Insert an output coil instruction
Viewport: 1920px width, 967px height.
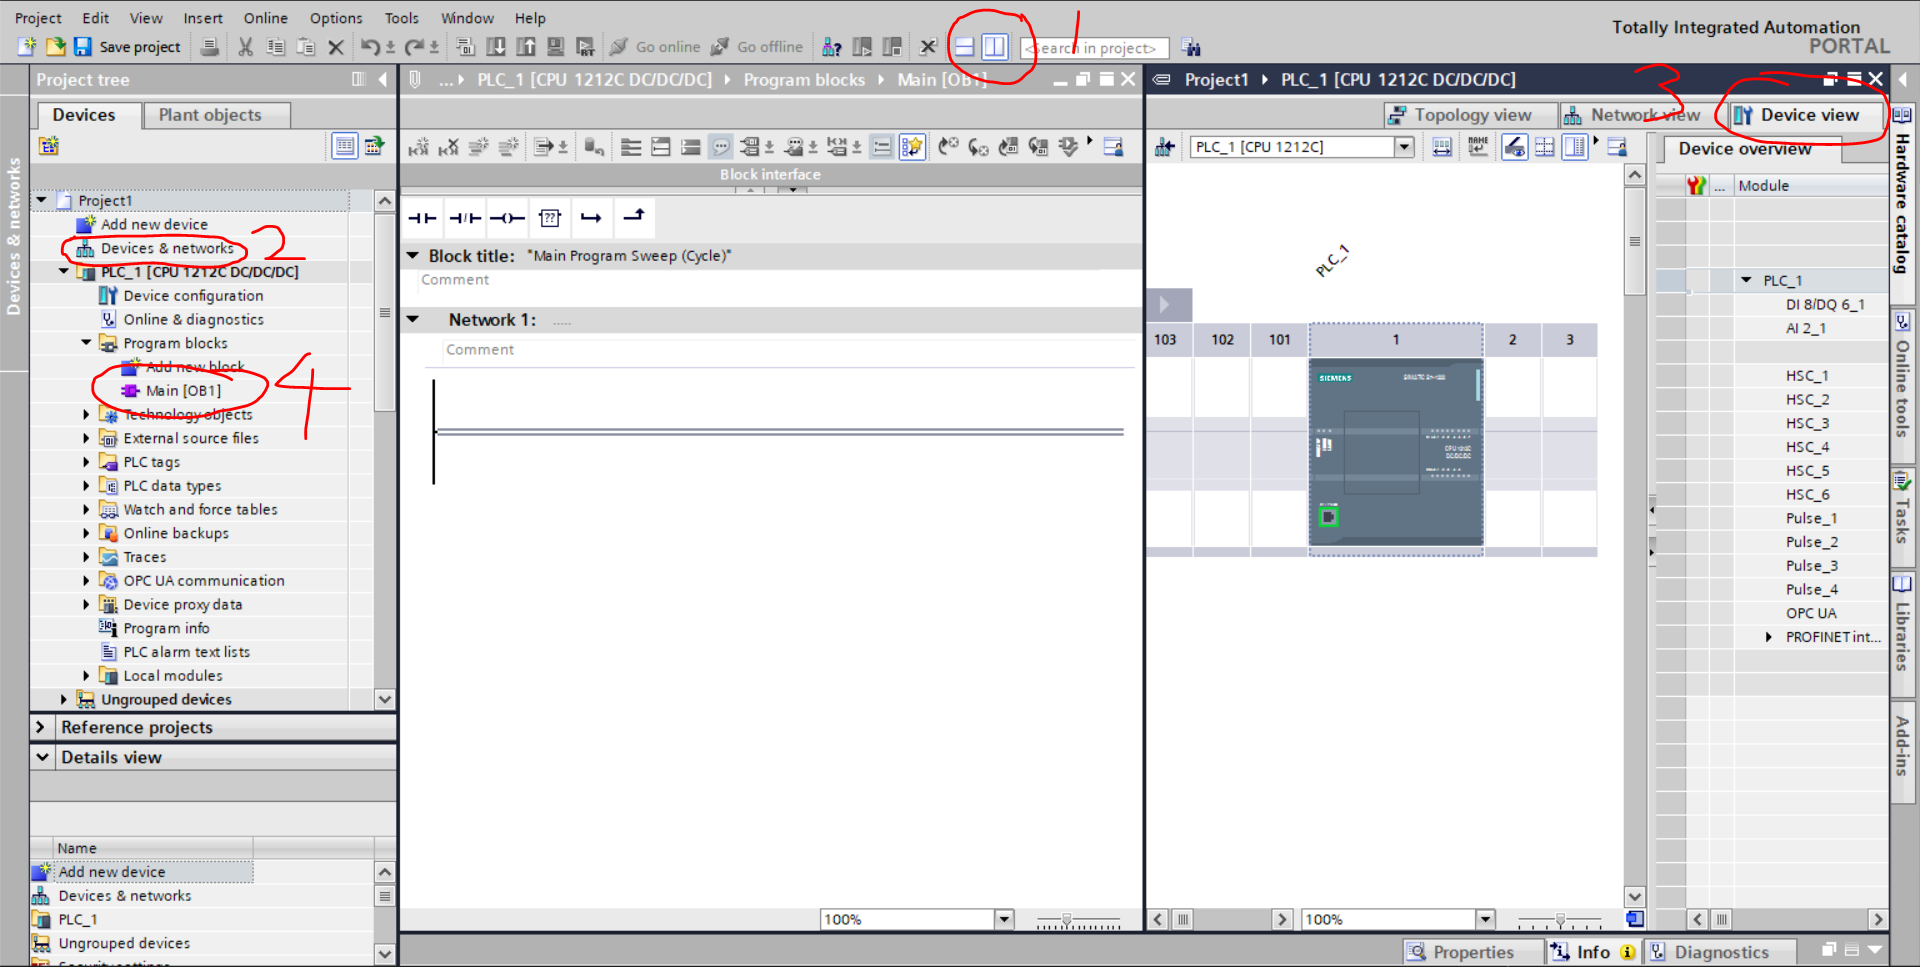pyautogui.click(x=508, y=218)
